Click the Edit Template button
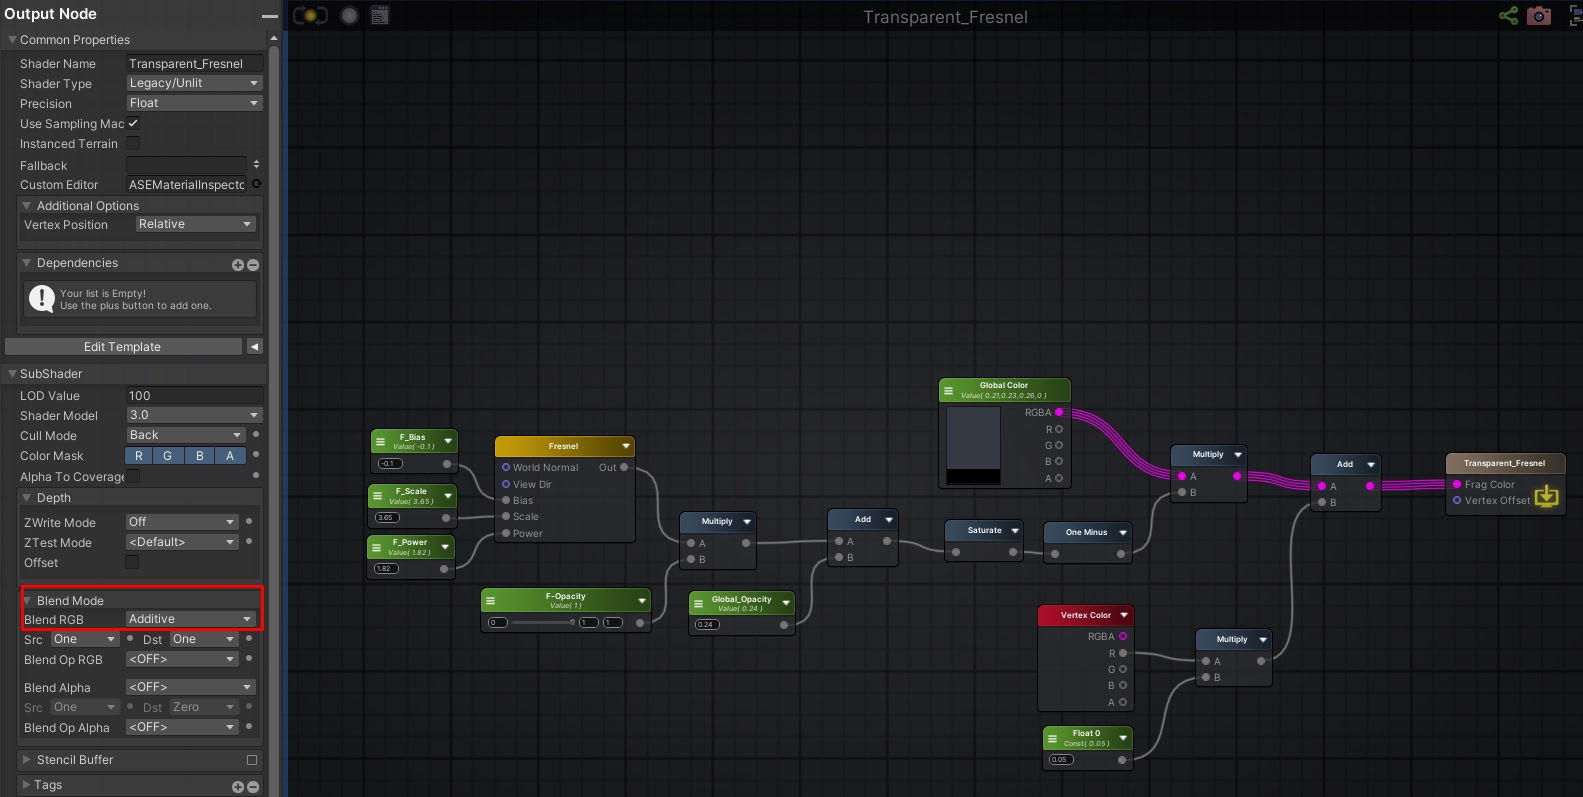The image size is (1583, 797). coord(123,346)
